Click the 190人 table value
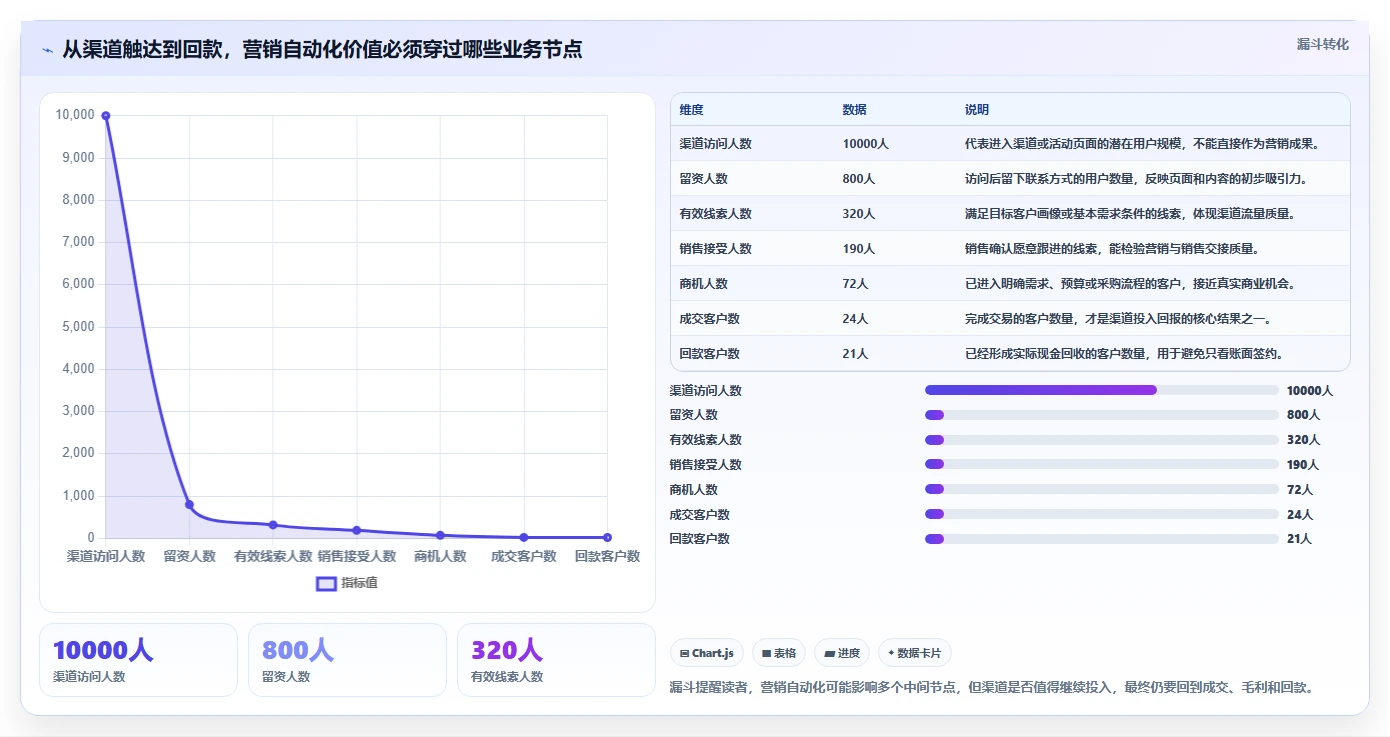Viewport: 1390px width, 737px height. 858,249
